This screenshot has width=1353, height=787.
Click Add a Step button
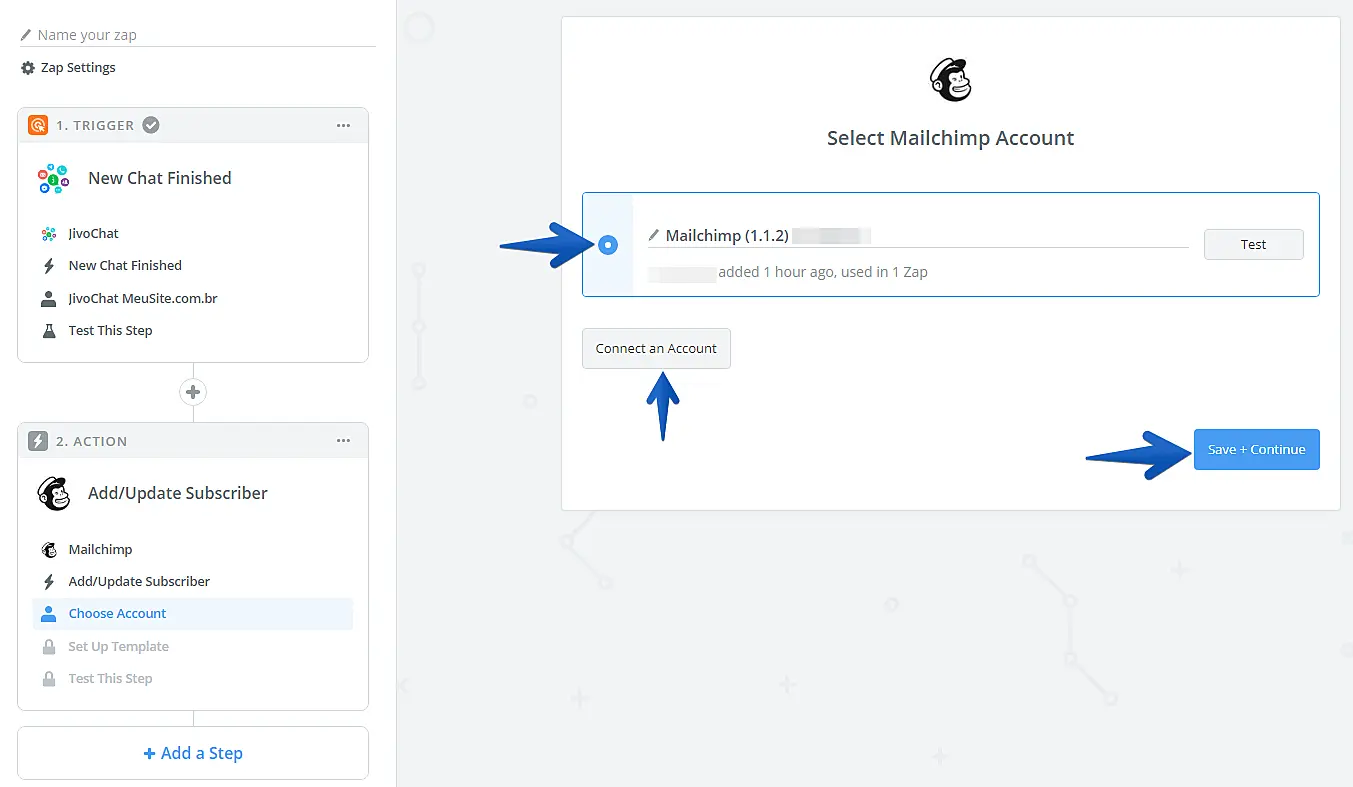pyautogui.click(x=193, y=753)
